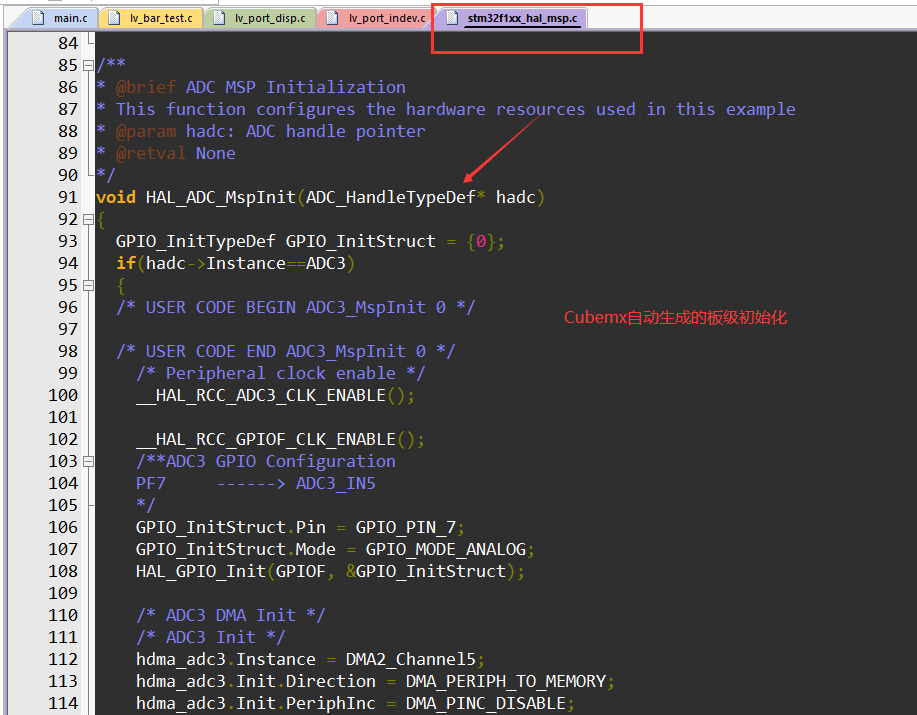Image resolution: width=917 pixels, height=715 pixels.
Task: Click the file icon on lv_port_indev.c tab
Action: [x=331, y=17]
